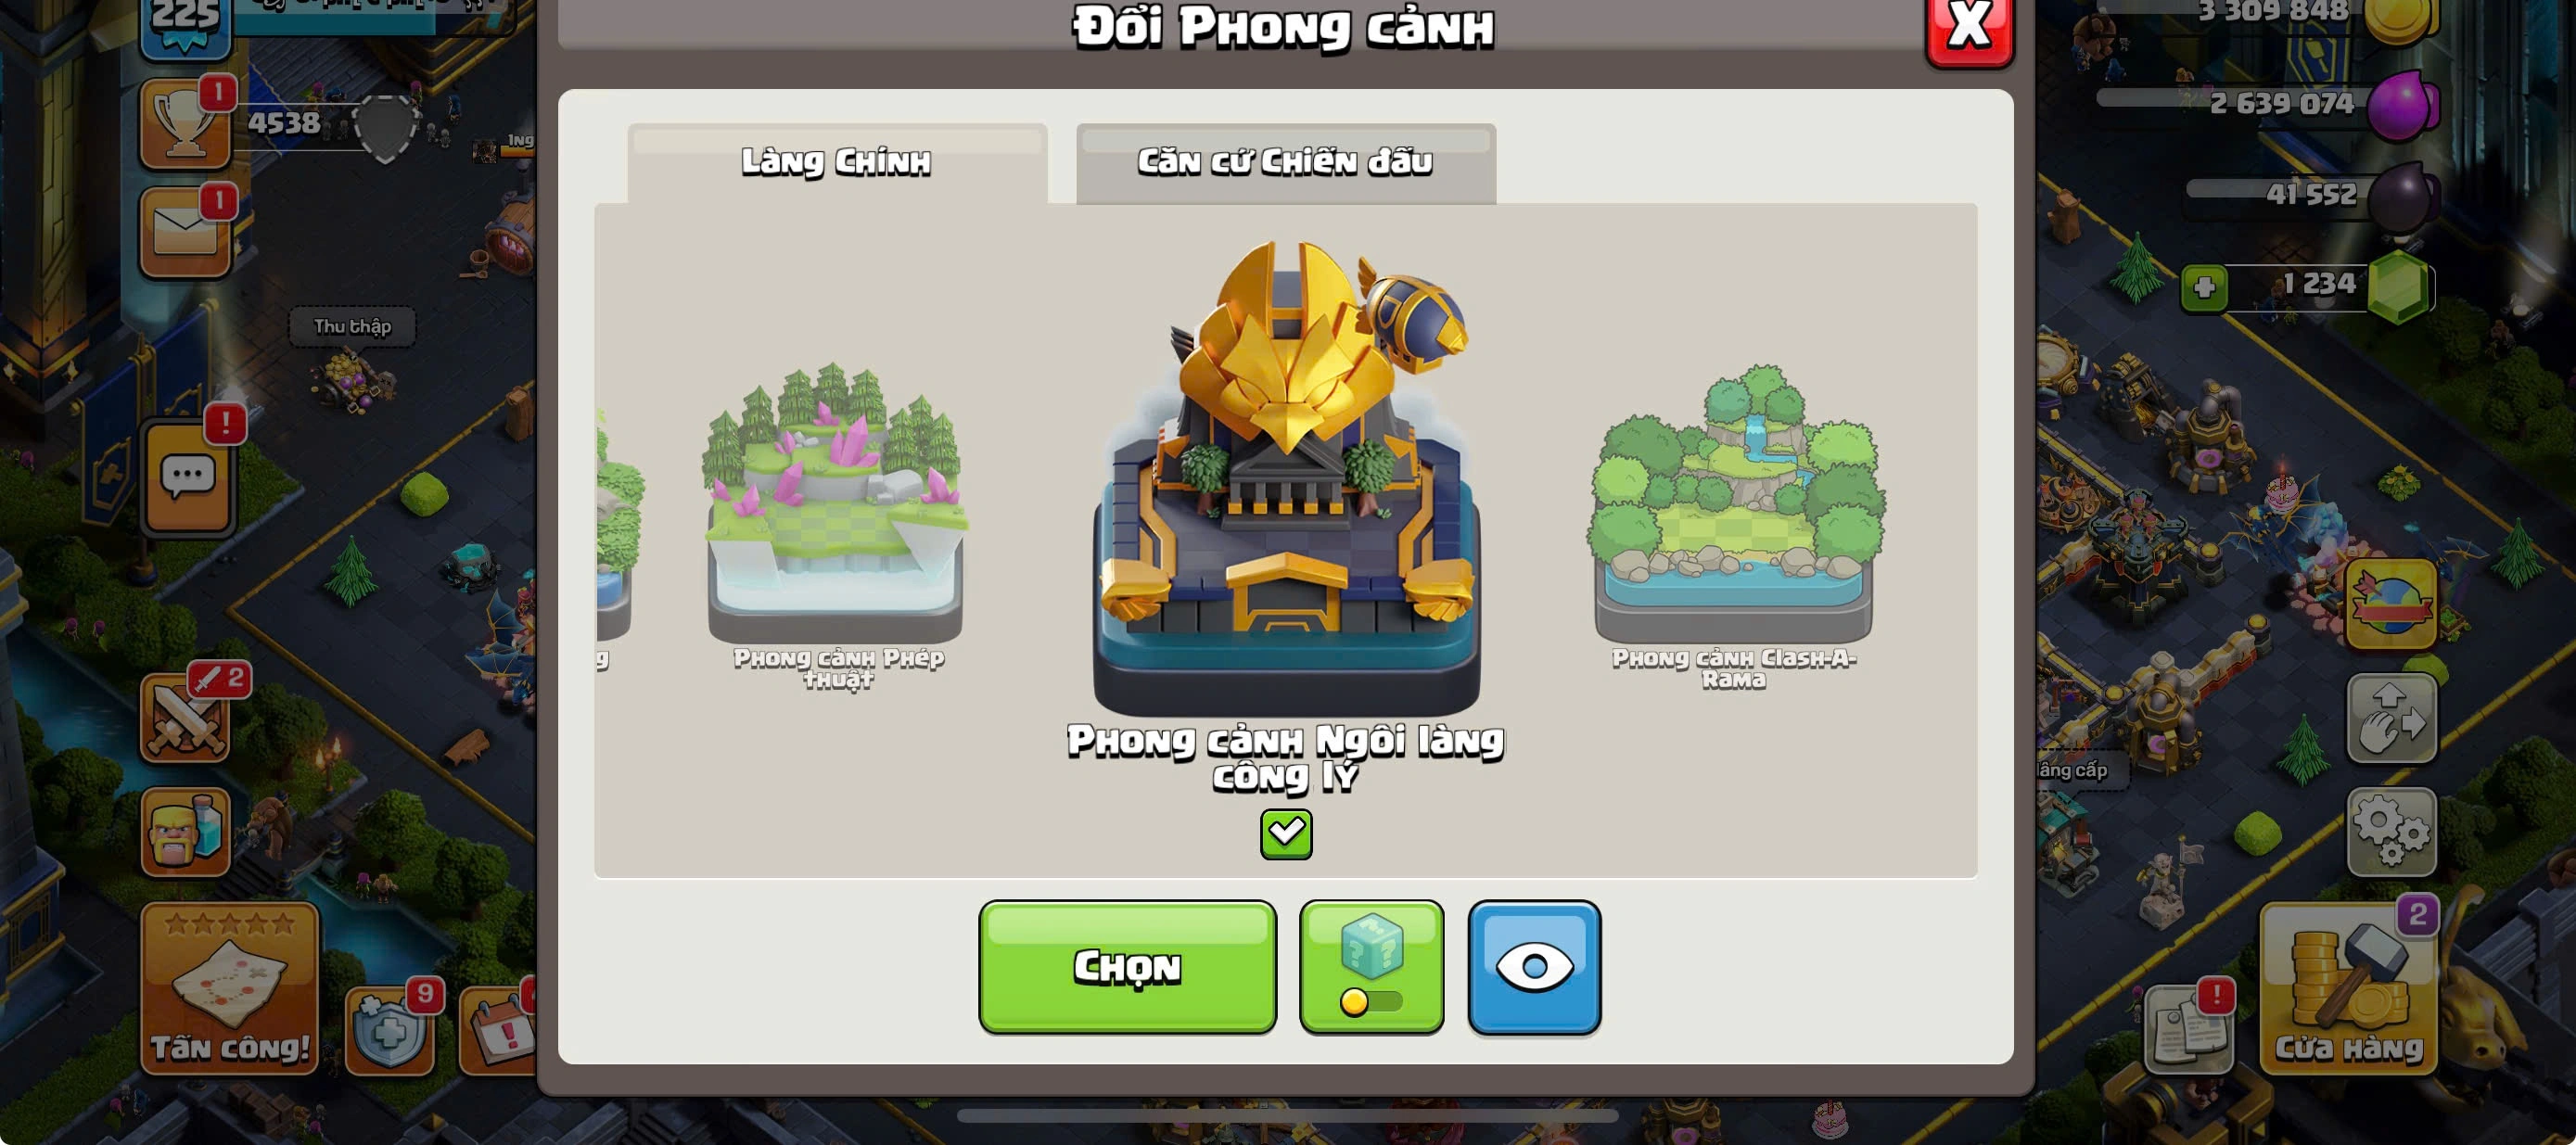Open Cửa hàng shop button
Screen dimensions: 2576x1145
(x=2348, y=988)
